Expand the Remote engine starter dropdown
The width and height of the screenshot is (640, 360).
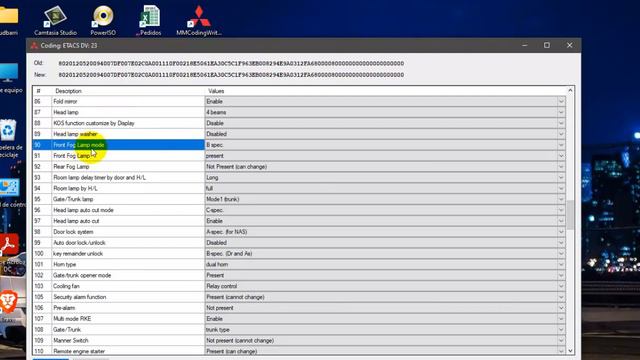[x=561, y=351]
